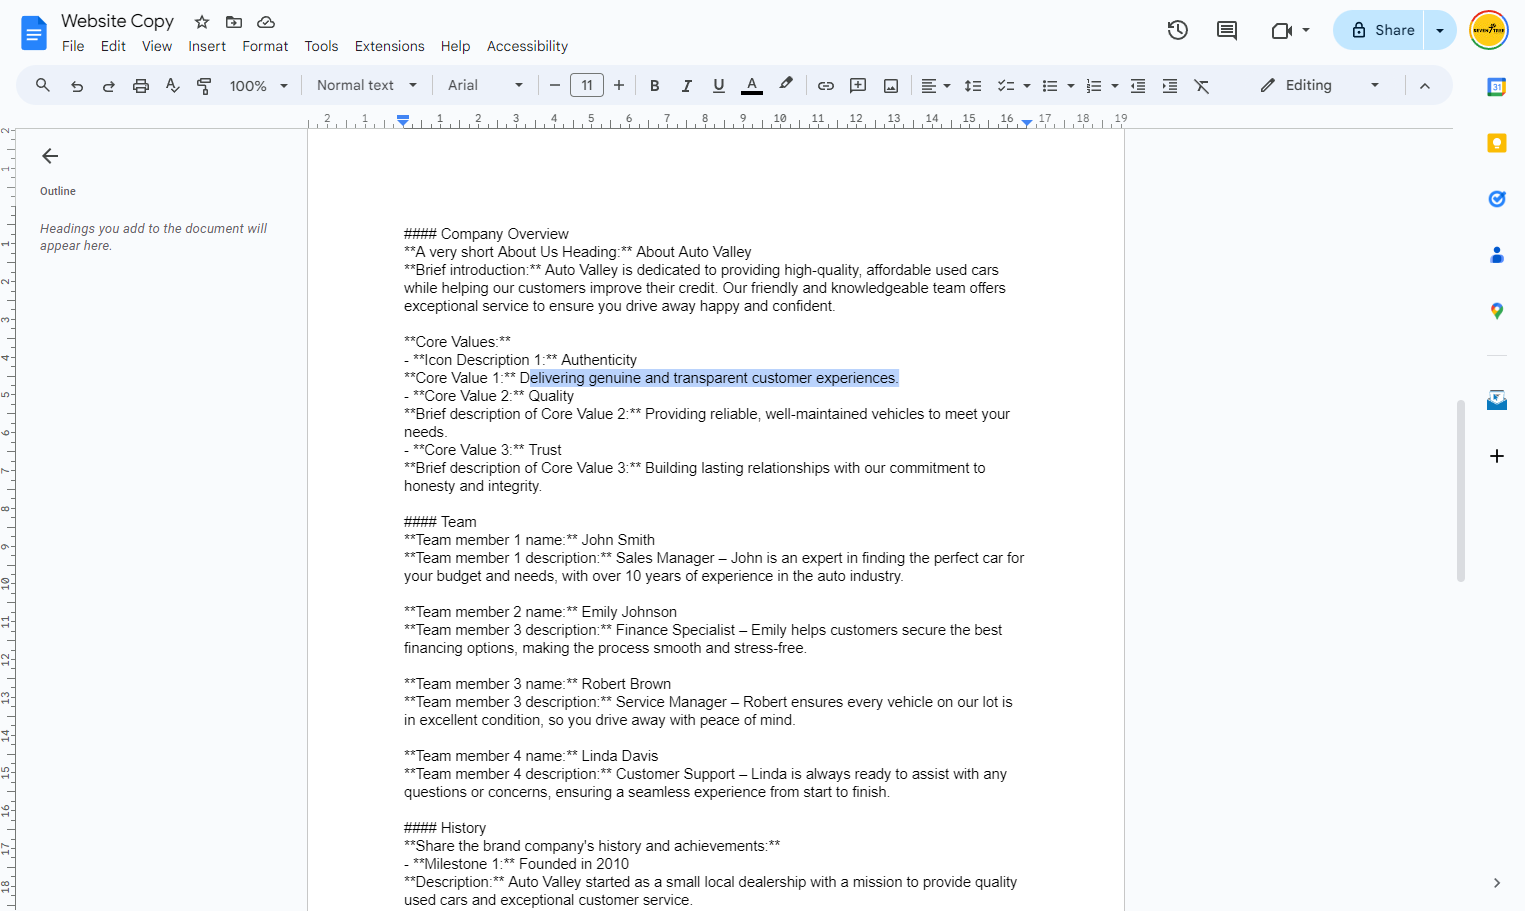Close the document outline with back arrow
The width and height of the screenshot is (1525, 911).
coord(50,156)
